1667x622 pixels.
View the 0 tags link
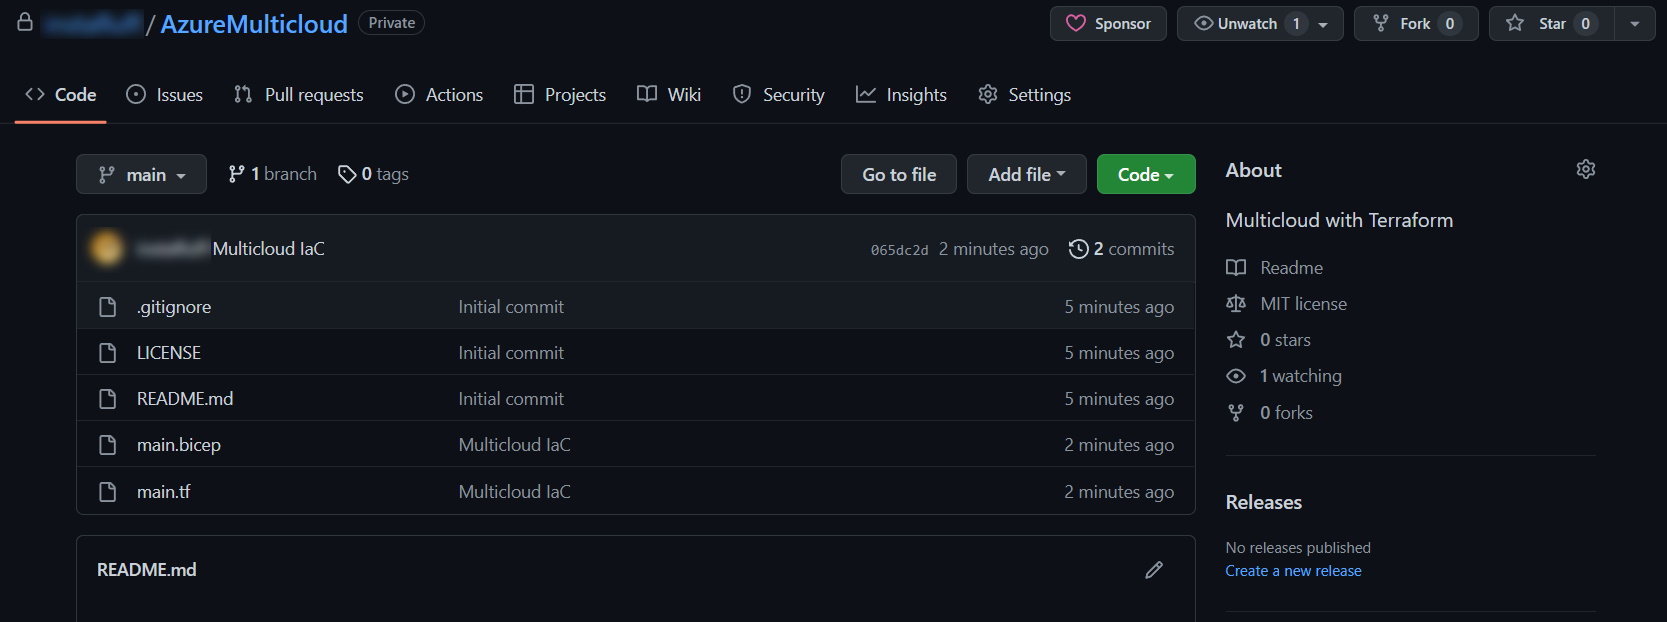(373, 174)
